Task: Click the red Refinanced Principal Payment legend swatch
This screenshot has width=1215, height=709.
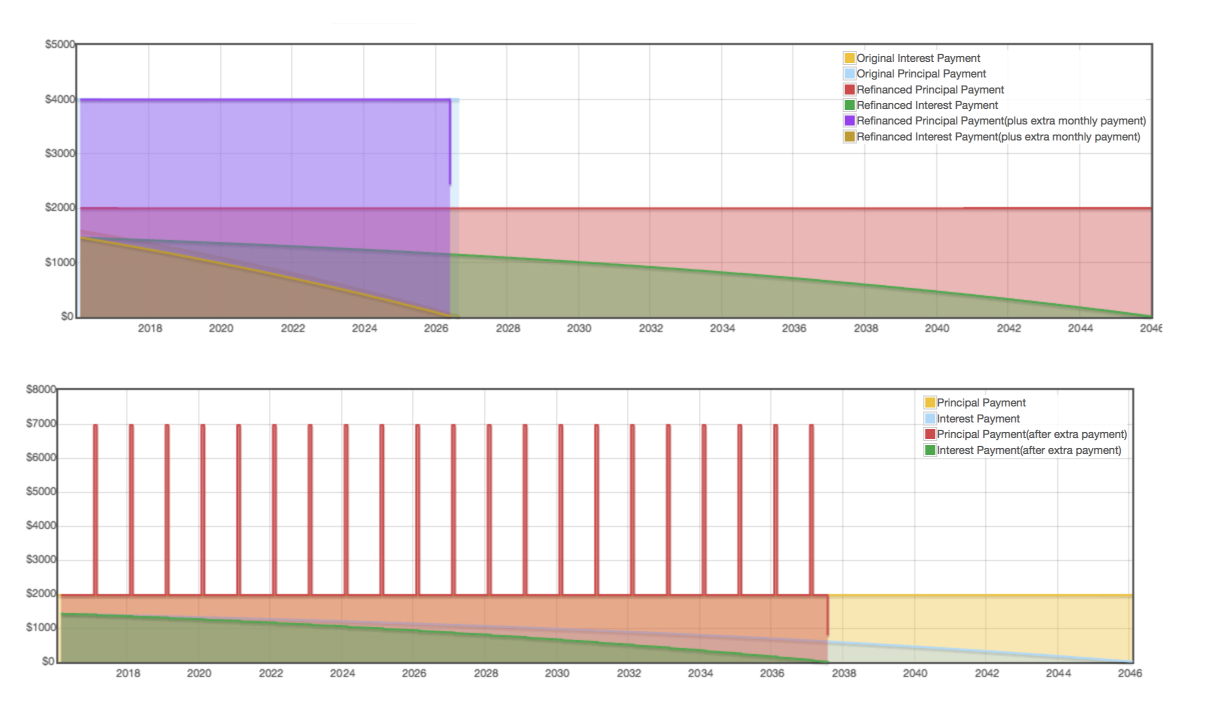Action: coord(850,90)
